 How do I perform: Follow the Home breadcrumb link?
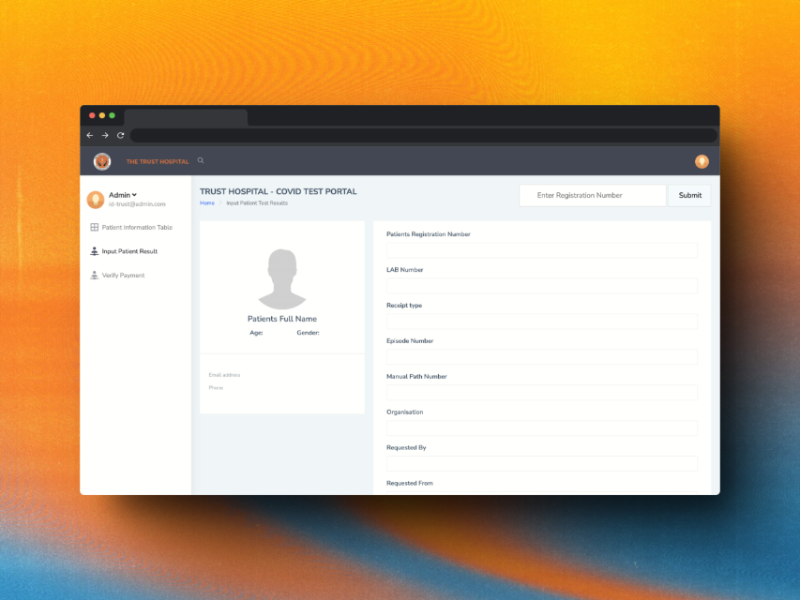click(x=207, y=203)
